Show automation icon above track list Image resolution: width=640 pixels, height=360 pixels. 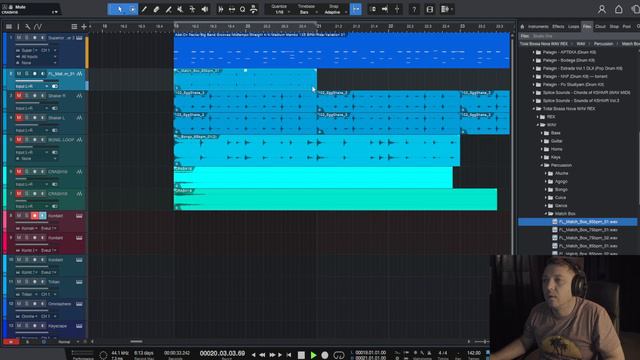point(38,27)
